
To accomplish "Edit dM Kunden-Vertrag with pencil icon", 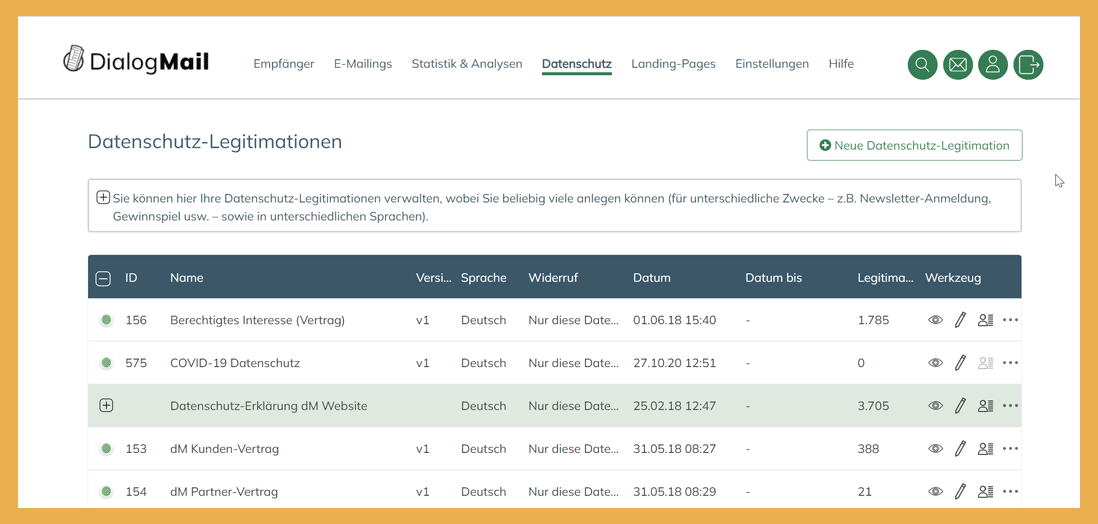I will [x=960, y=448].
